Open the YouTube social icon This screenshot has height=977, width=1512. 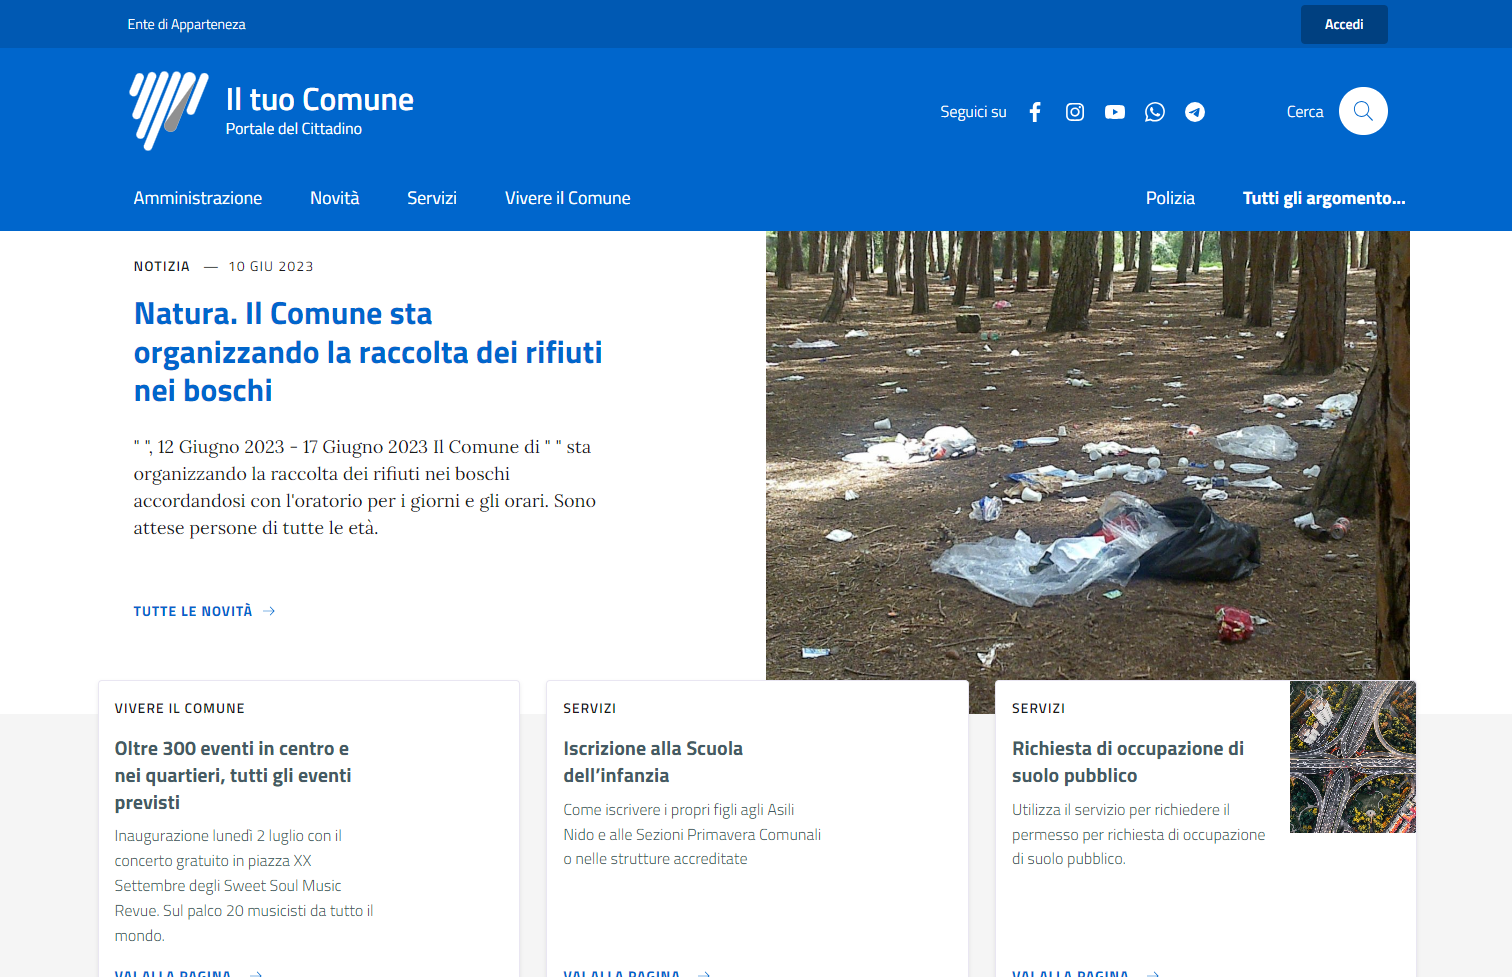click(x=1115, y=112)
